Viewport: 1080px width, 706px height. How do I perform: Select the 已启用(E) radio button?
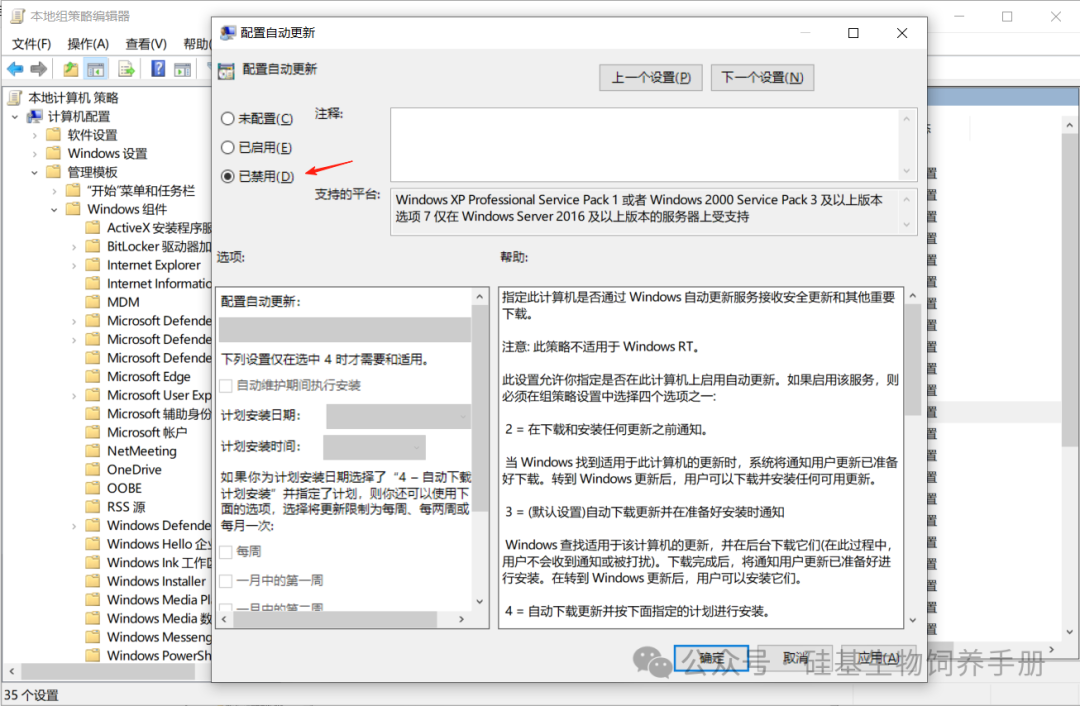(227, 147)
